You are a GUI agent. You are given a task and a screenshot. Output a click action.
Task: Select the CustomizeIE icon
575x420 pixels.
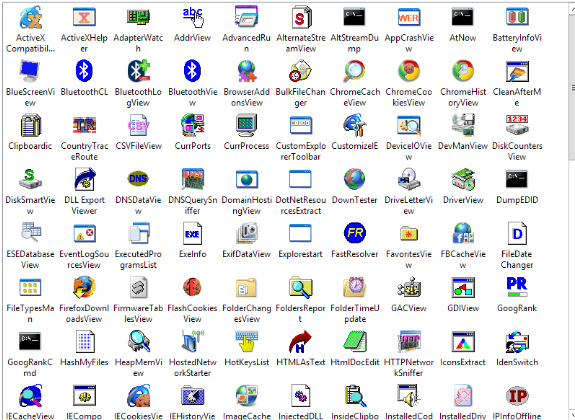(x=354, y=125)
